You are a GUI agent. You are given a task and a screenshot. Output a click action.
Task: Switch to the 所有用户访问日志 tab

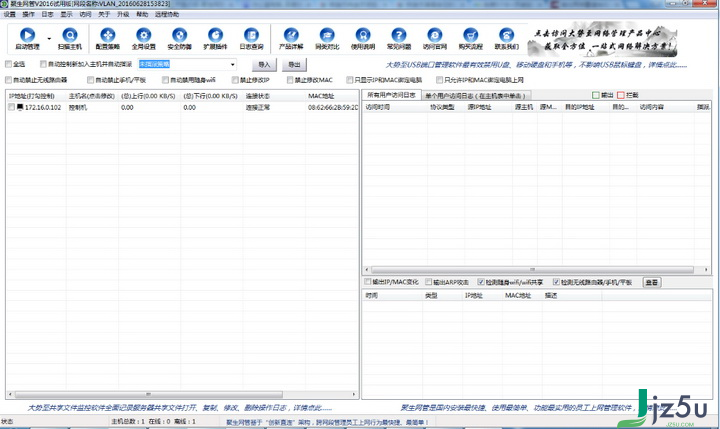[392, 95]
